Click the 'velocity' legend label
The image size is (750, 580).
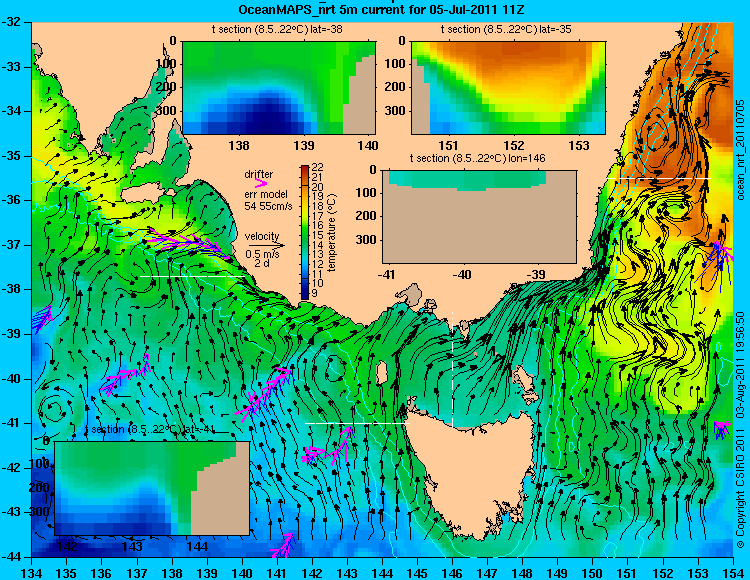(x=262, y=237)
